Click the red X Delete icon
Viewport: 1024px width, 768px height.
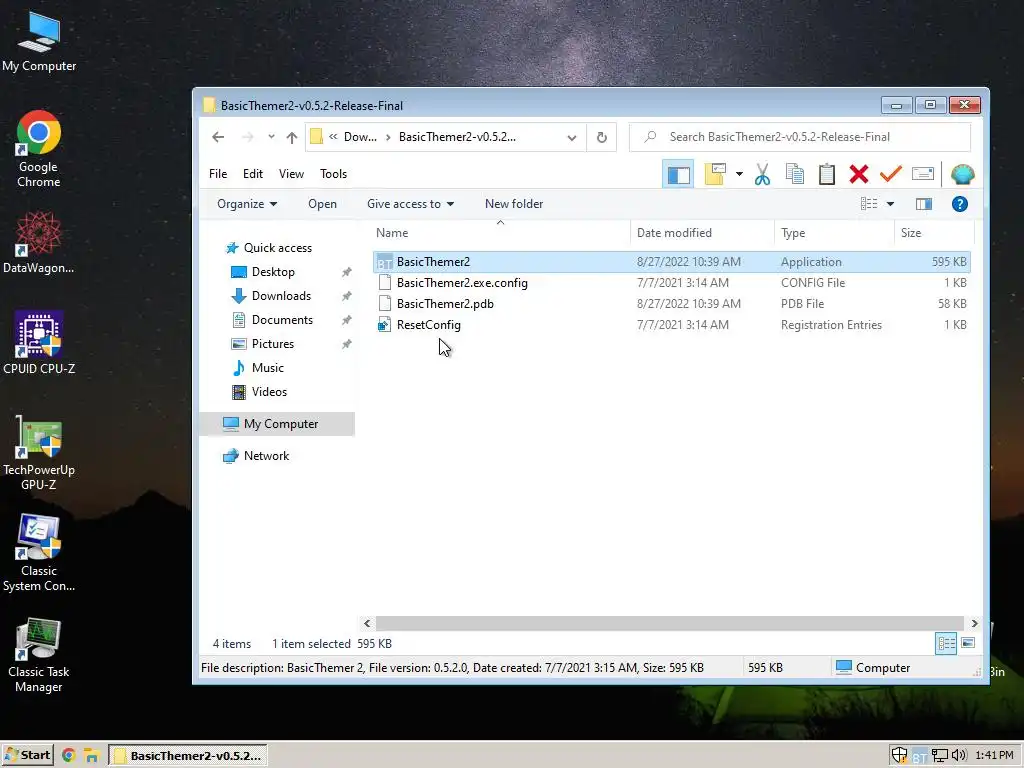[x=859, y=174]
